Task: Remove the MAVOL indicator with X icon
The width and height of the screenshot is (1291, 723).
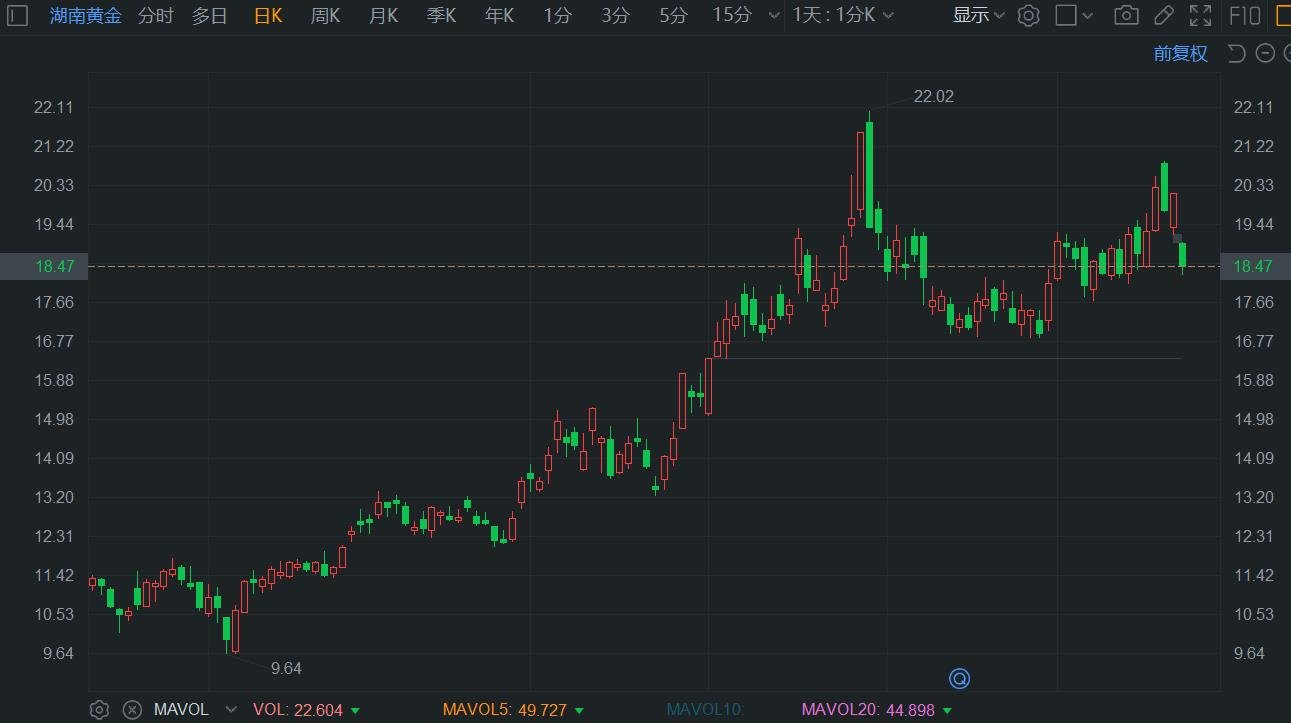Action: [x=132, y=710]
